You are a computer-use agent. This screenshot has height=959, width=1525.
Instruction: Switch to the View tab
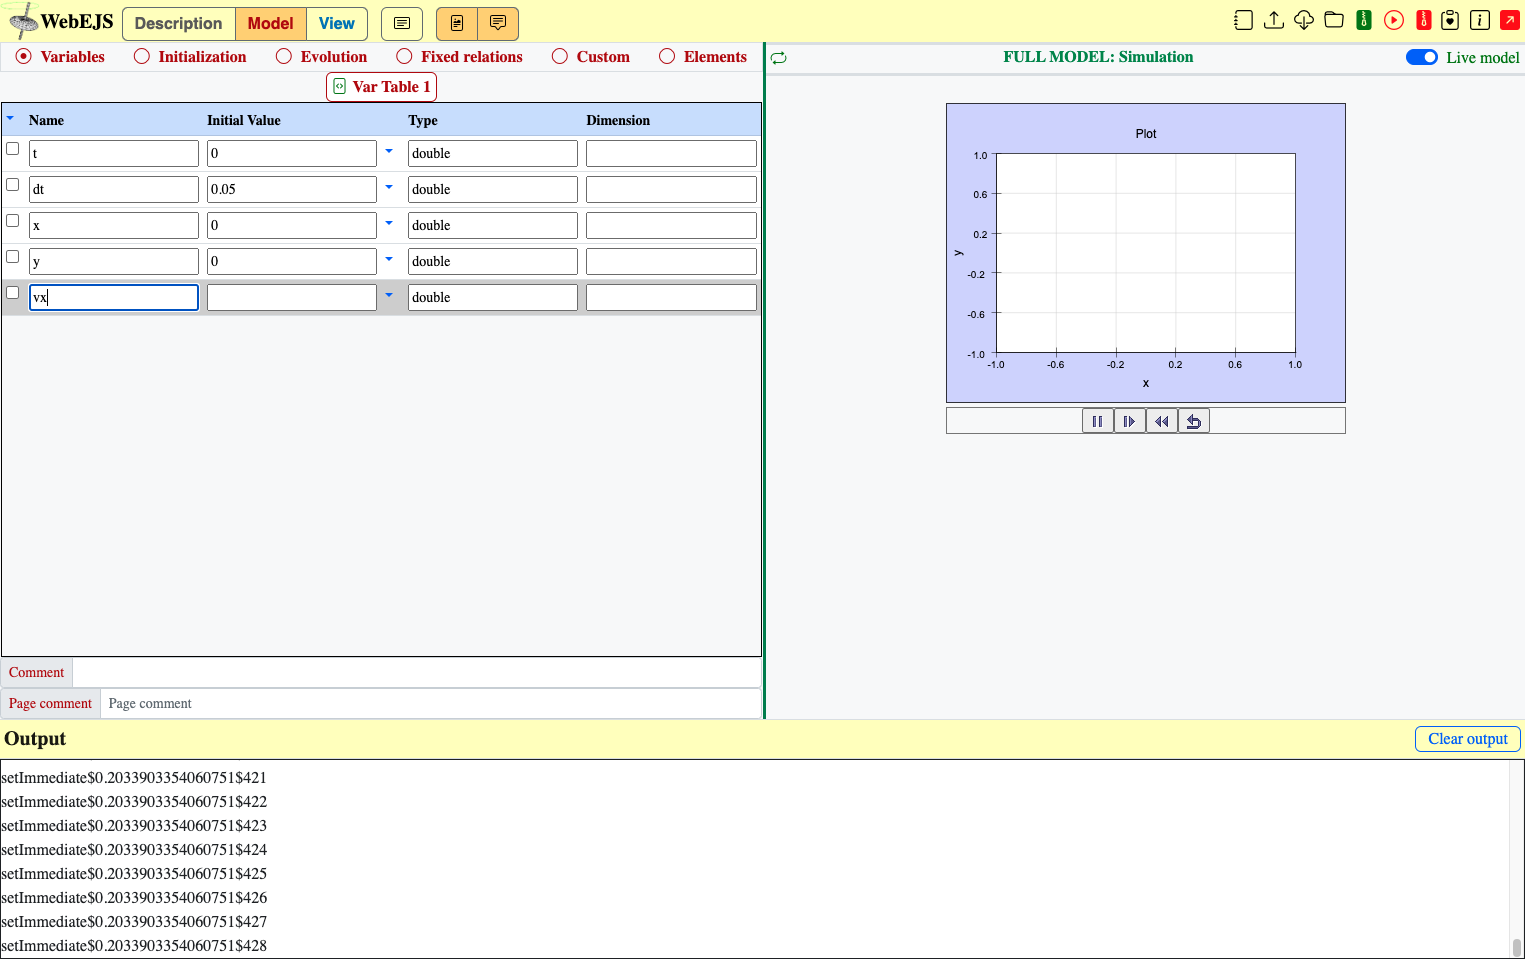[x=337, y=23]
